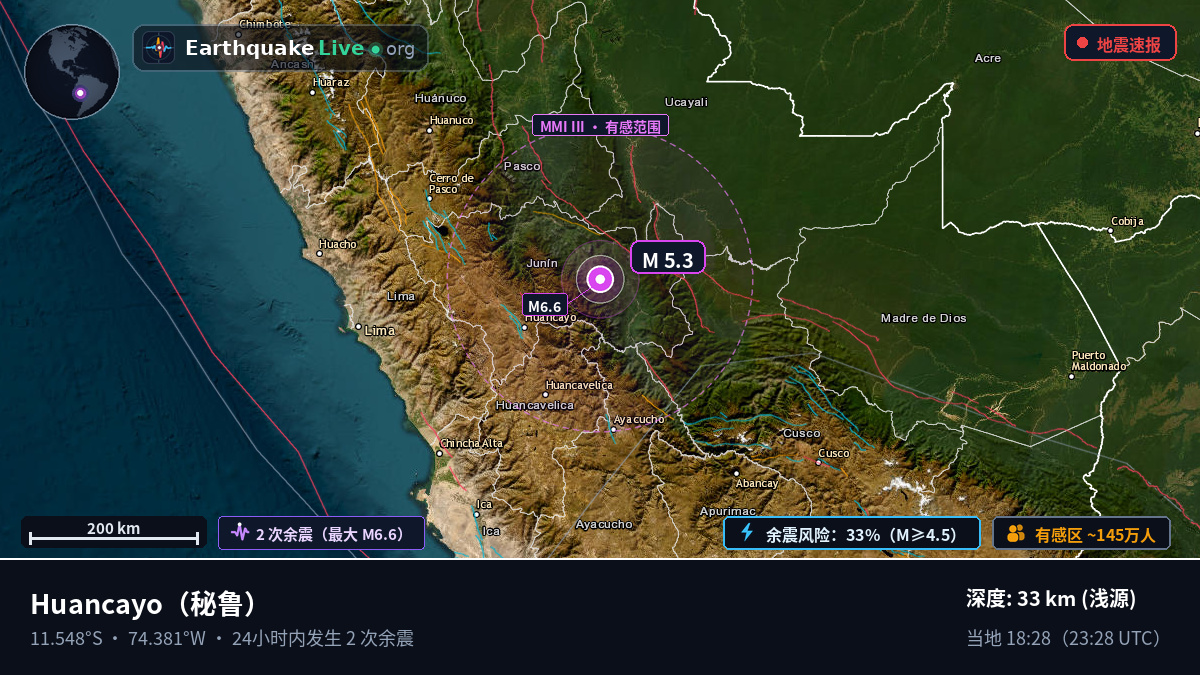Click the M 5.3 magnitude label
1200x675 pixels.
(667, 258)
